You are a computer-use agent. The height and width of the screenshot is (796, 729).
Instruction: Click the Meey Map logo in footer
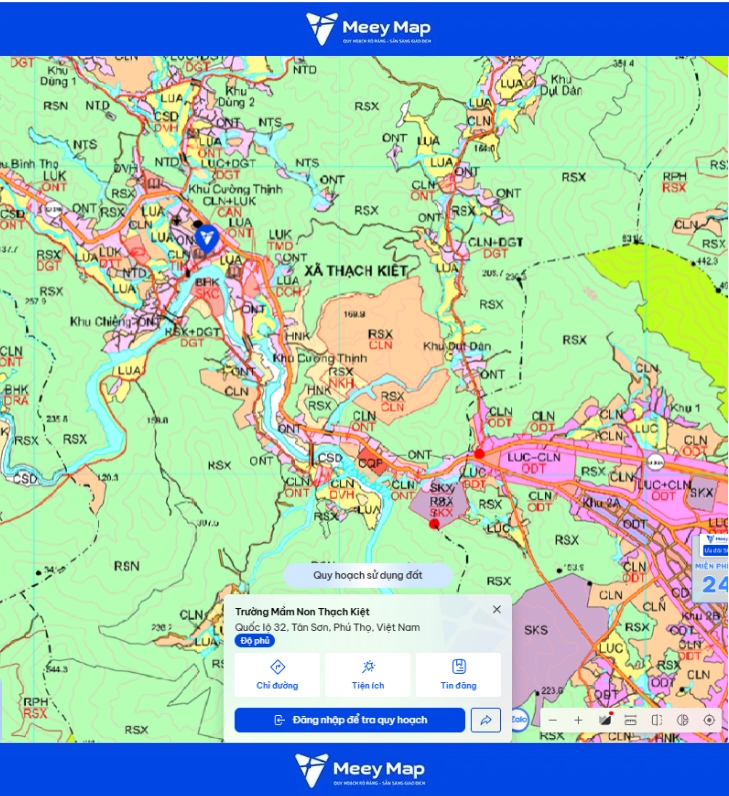pyautogui.click(x=360, y=770)
